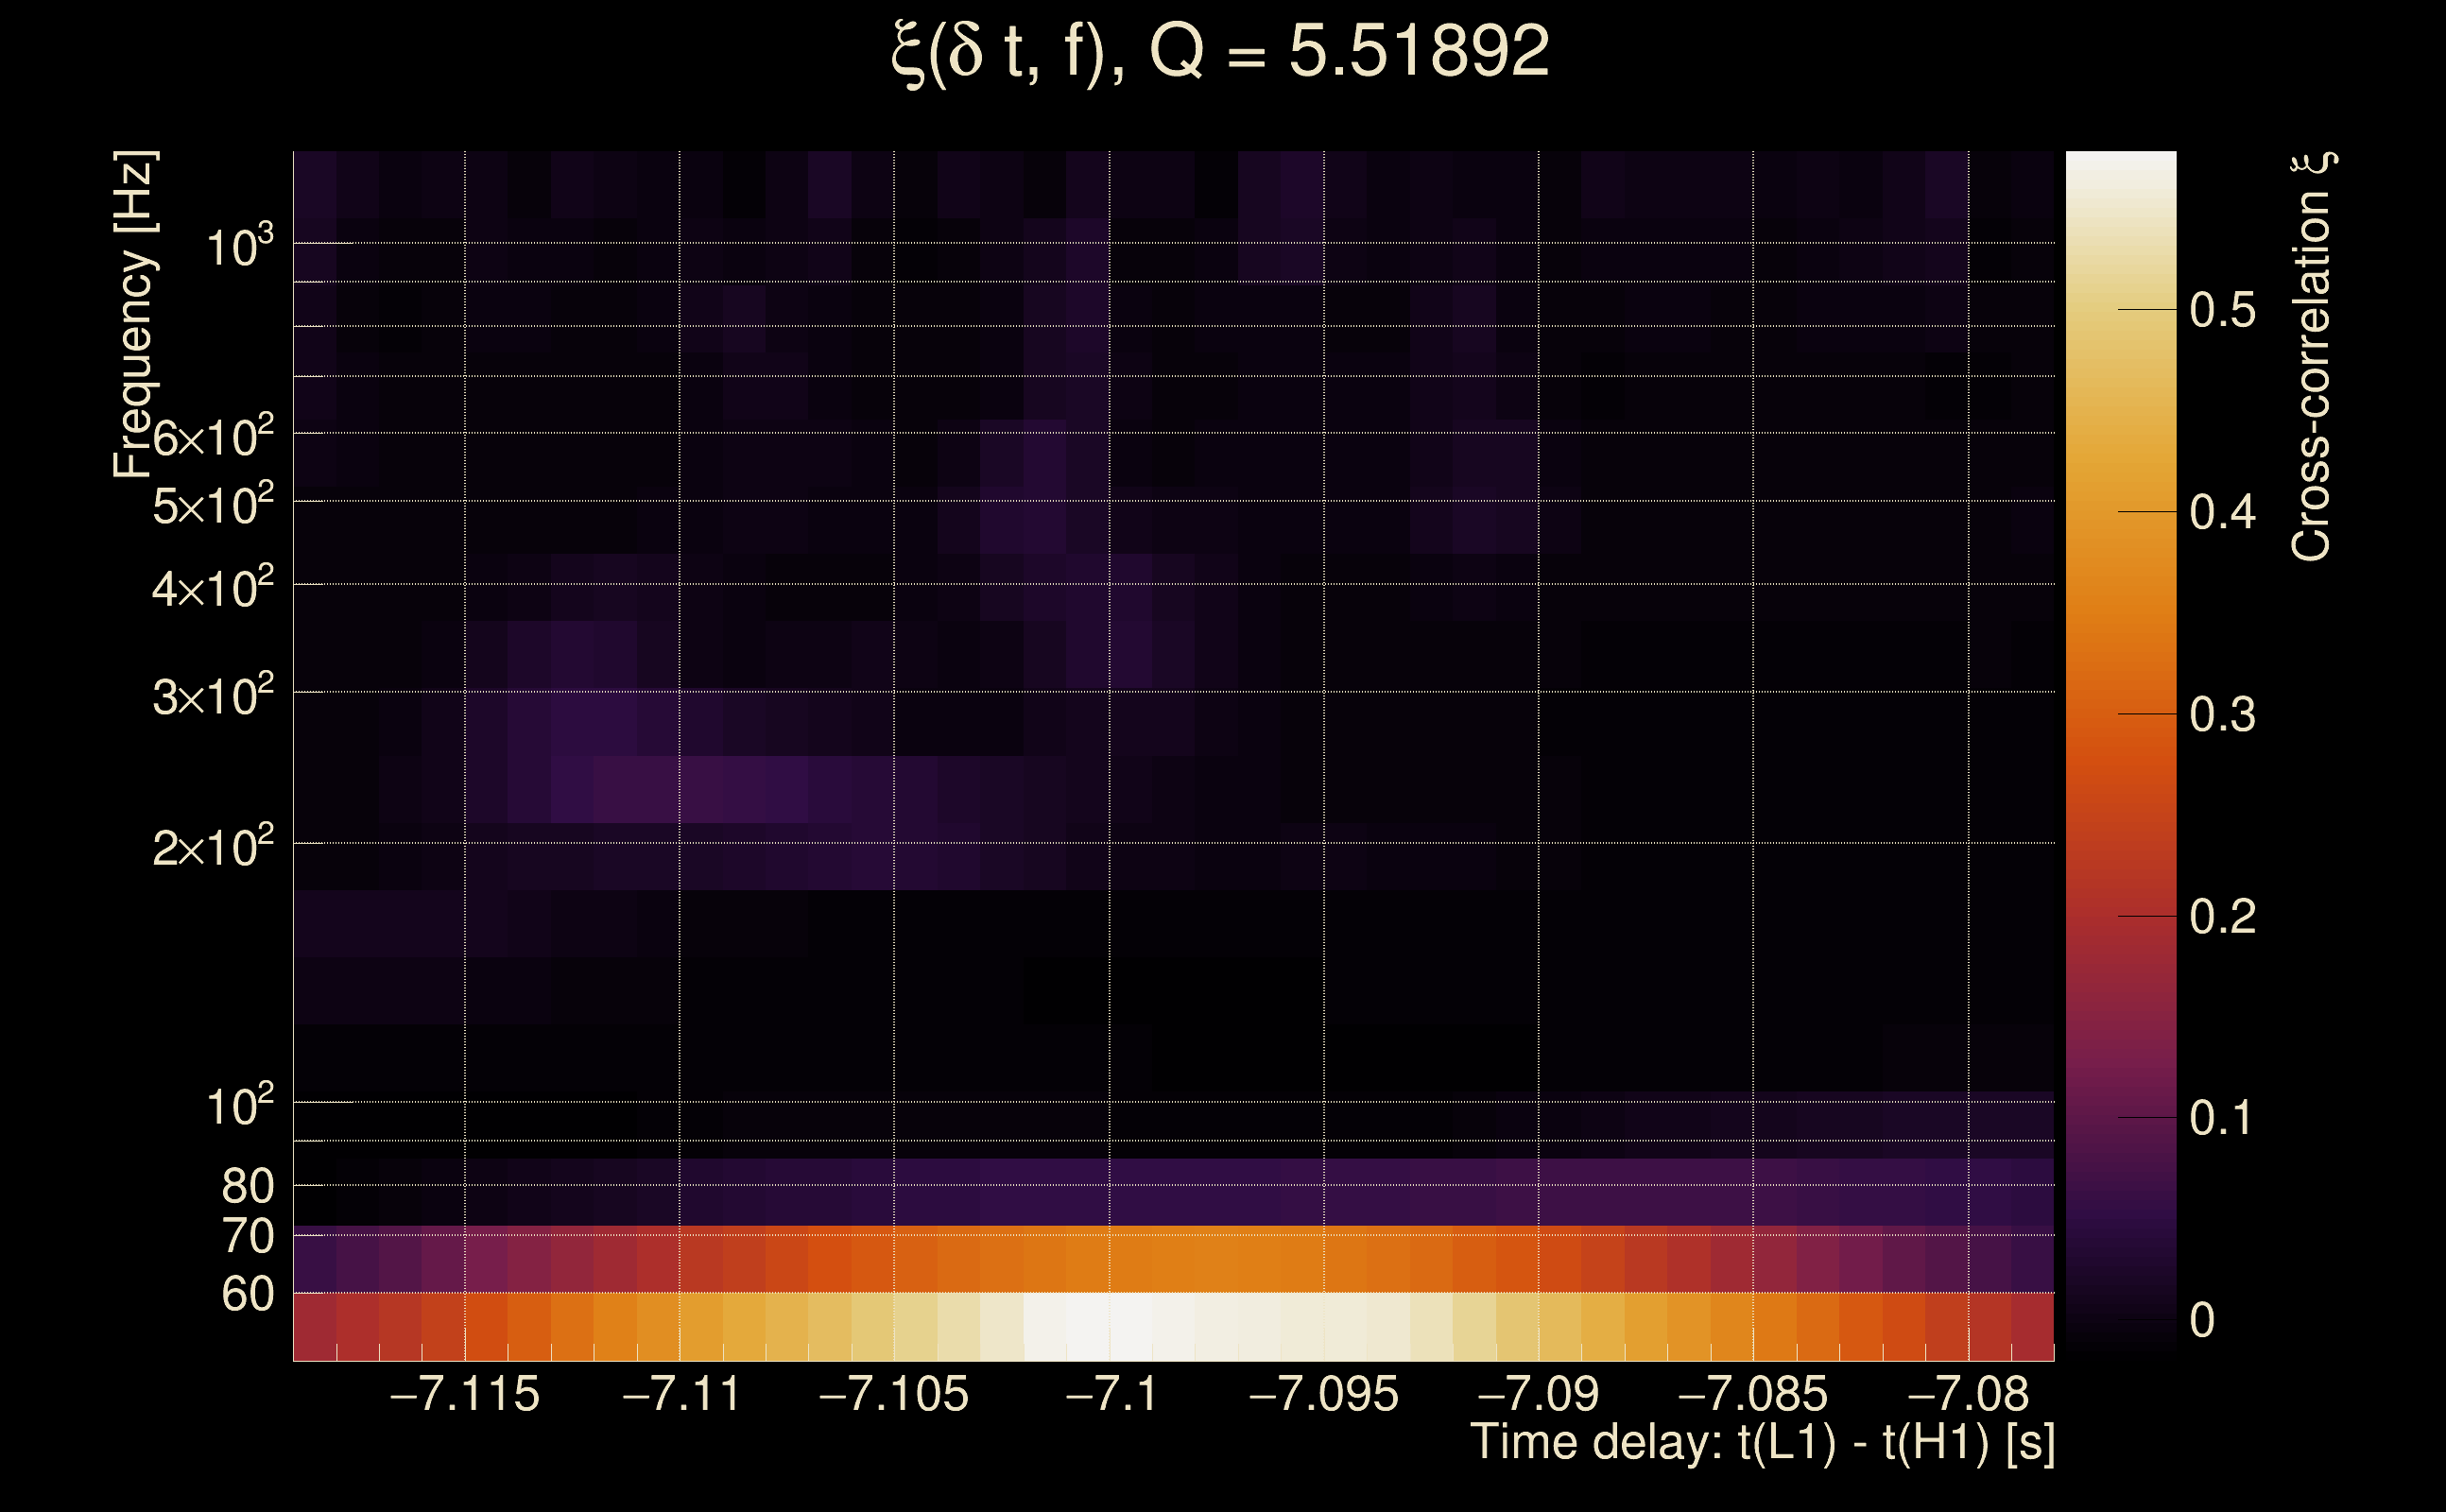Click the 80 frequency tick label
This screenshot has width=2446, height=1512.
point(247,1186)
